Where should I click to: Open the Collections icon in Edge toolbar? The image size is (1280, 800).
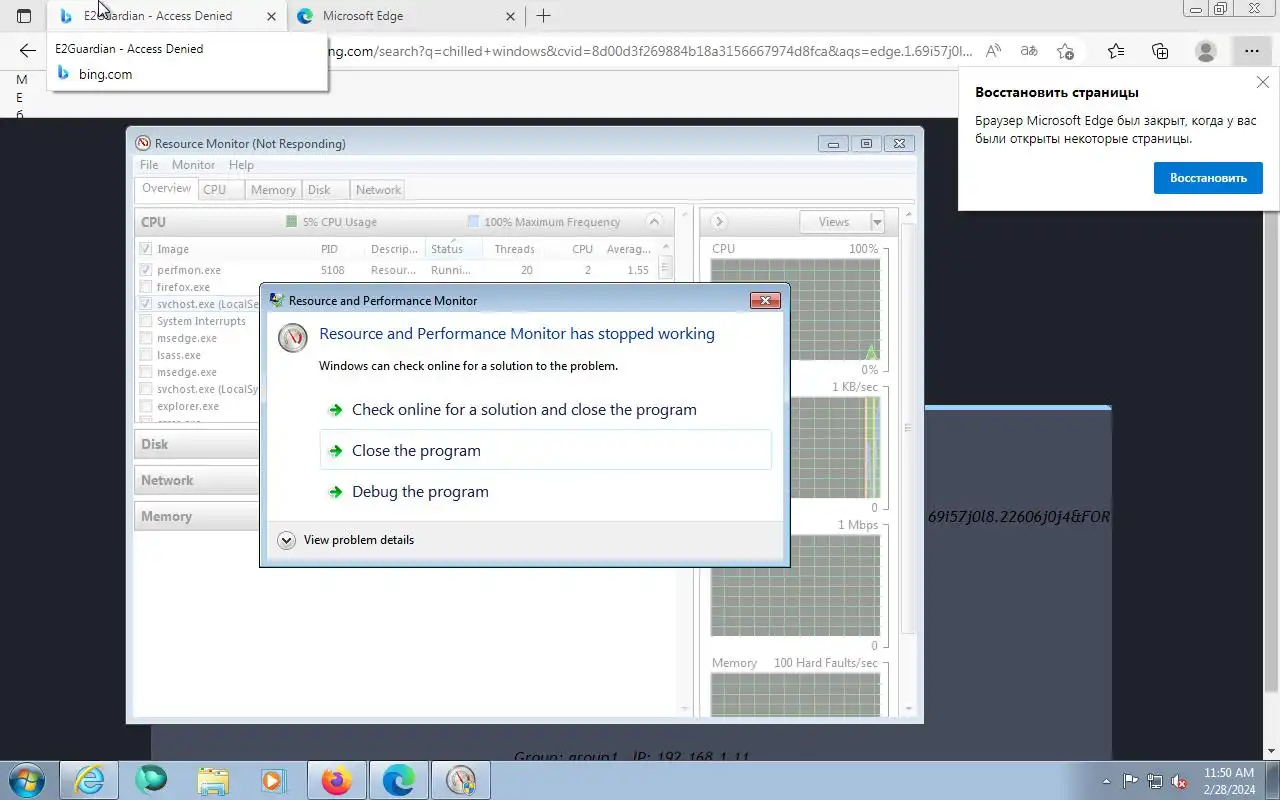pyautogui.click(x=1160, y=51)
